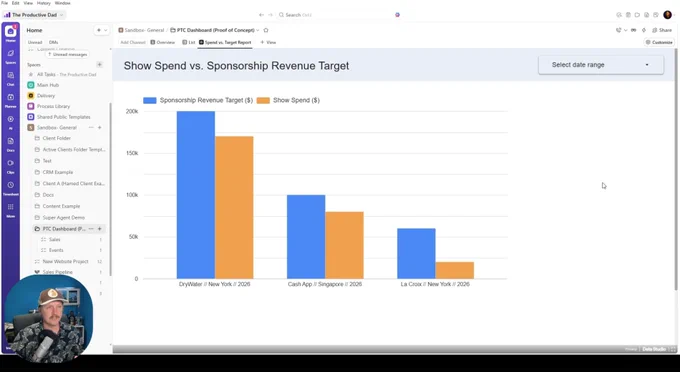
Task: Click Cash App orange Show Spend bar
Action: (x=344, y=245)
